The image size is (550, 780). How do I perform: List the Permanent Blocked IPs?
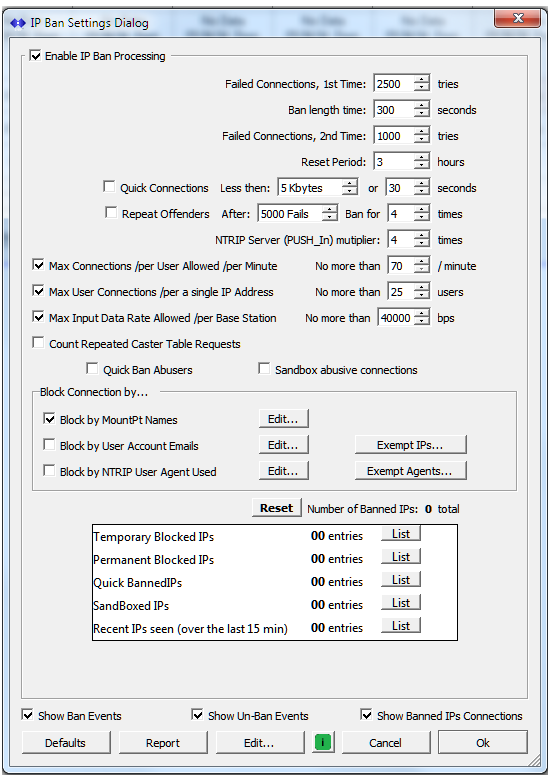[401, 557]
